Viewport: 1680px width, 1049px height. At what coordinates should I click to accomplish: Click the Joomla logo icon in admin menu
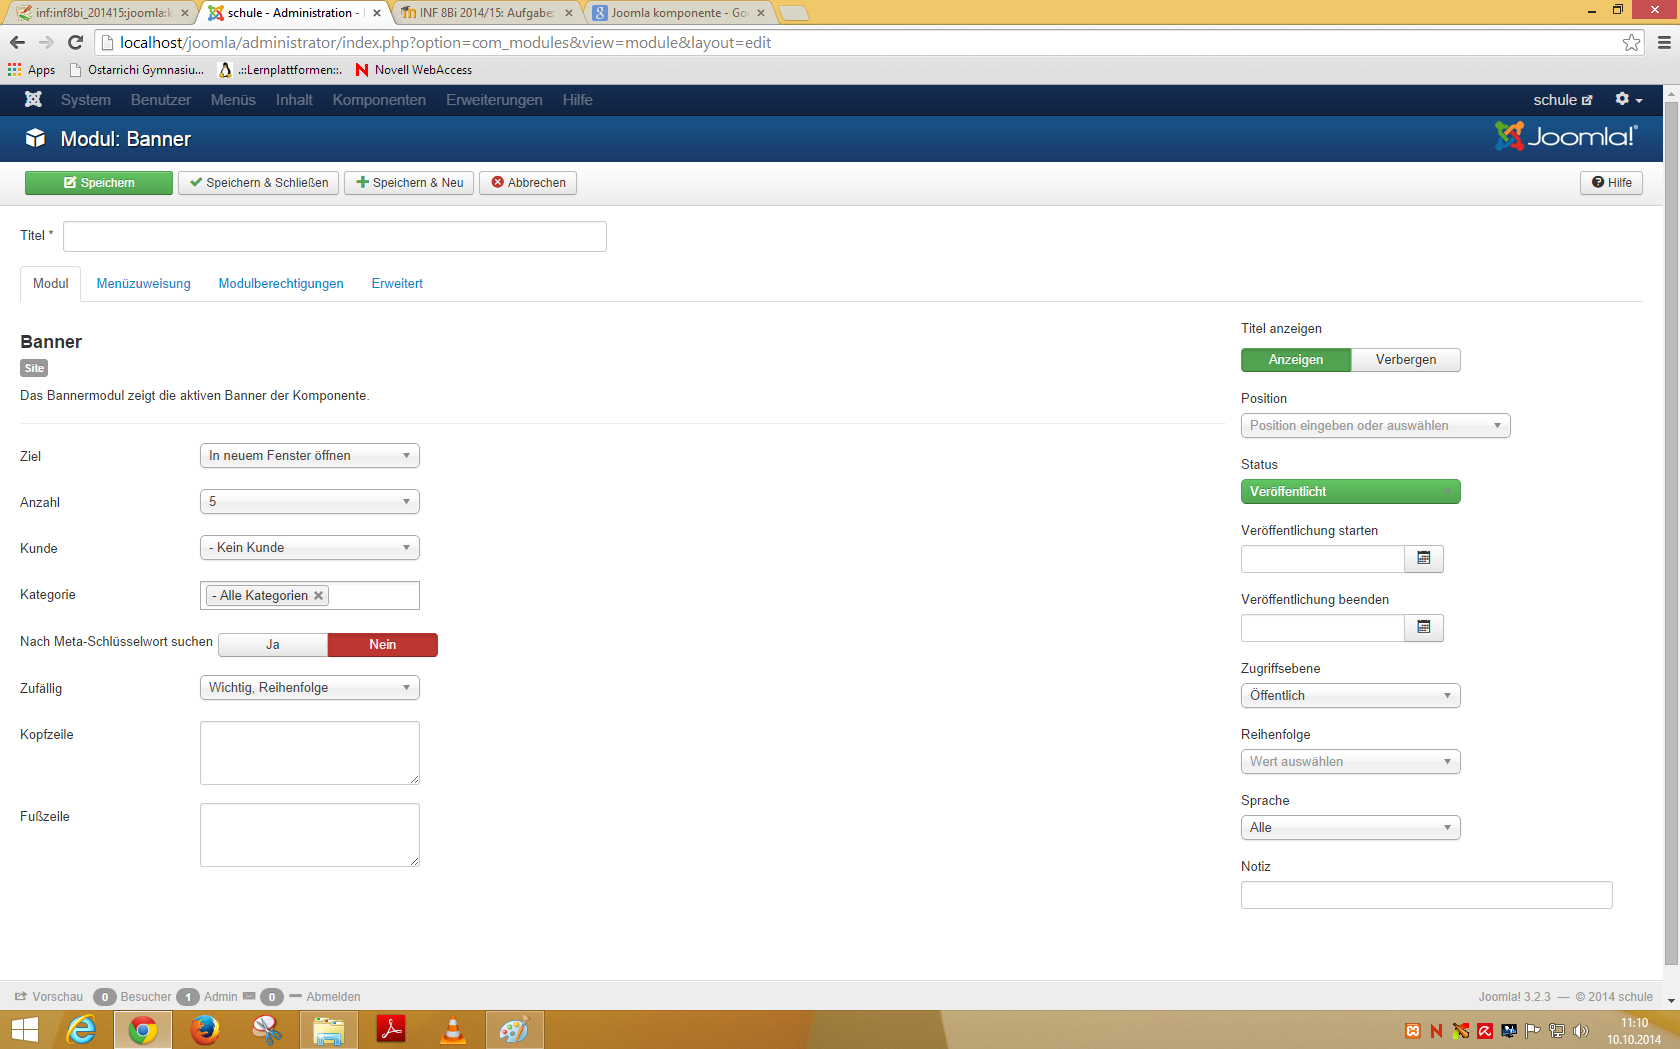pos(33,99)
